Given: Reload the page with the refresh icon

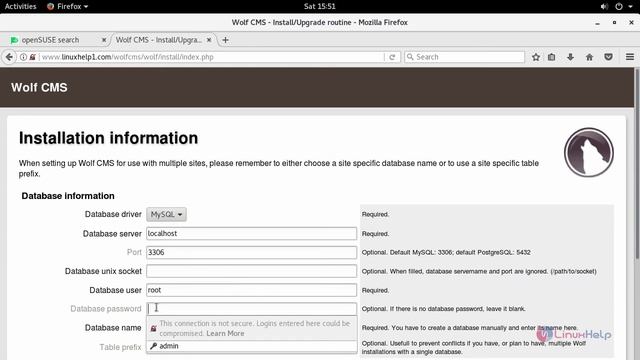Looking at the screenshot, I should pos(392,57).
